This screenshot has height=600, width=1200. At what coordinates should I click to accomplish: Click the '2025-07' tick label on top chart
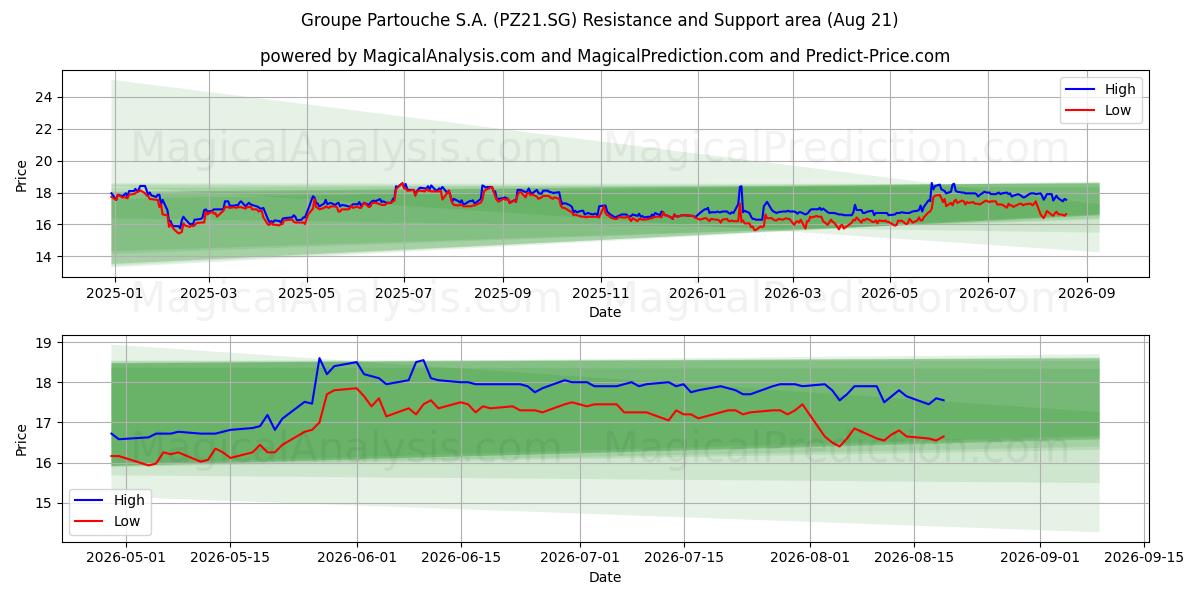pyautogui.click(x=404, y=293)
